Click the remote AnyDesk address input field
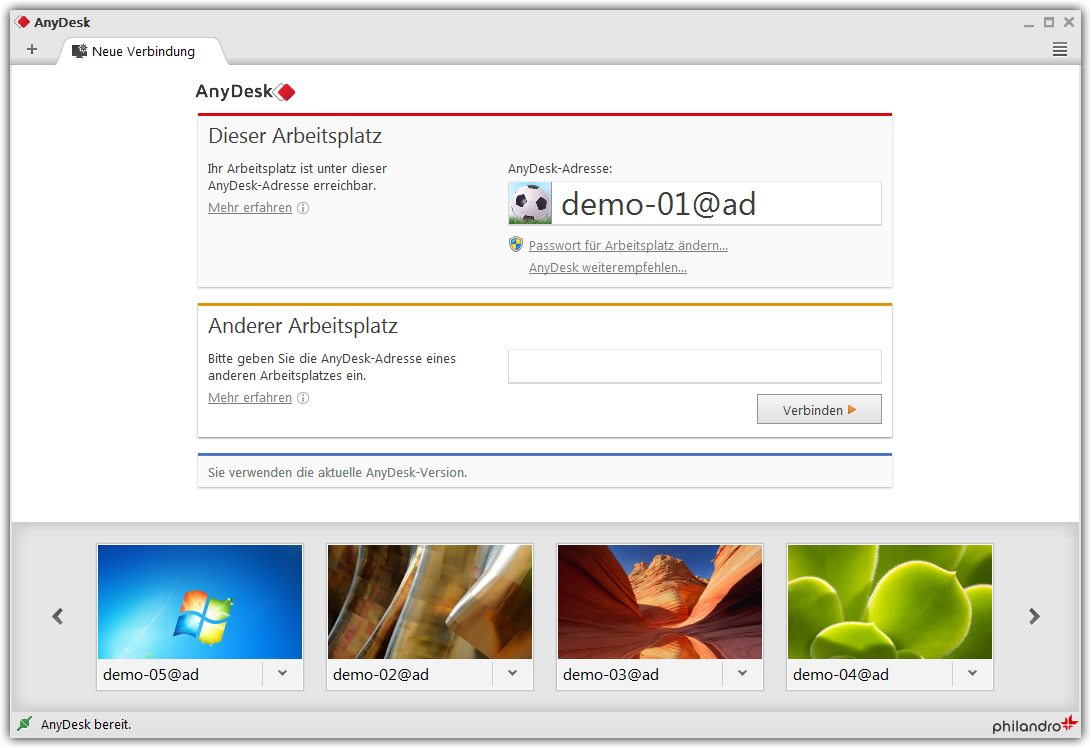Screen dimensions: 1091x748 point(694,366)
